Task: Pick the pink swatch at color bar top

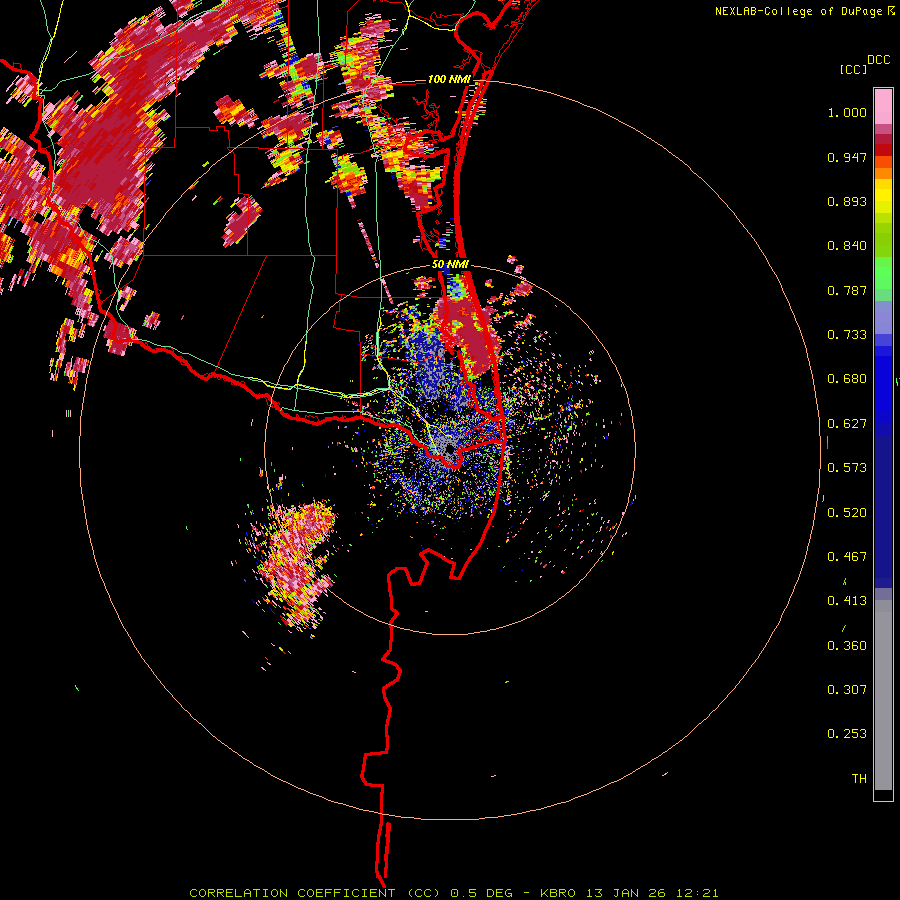Action: pyautogui.click(x=883, y=107)
